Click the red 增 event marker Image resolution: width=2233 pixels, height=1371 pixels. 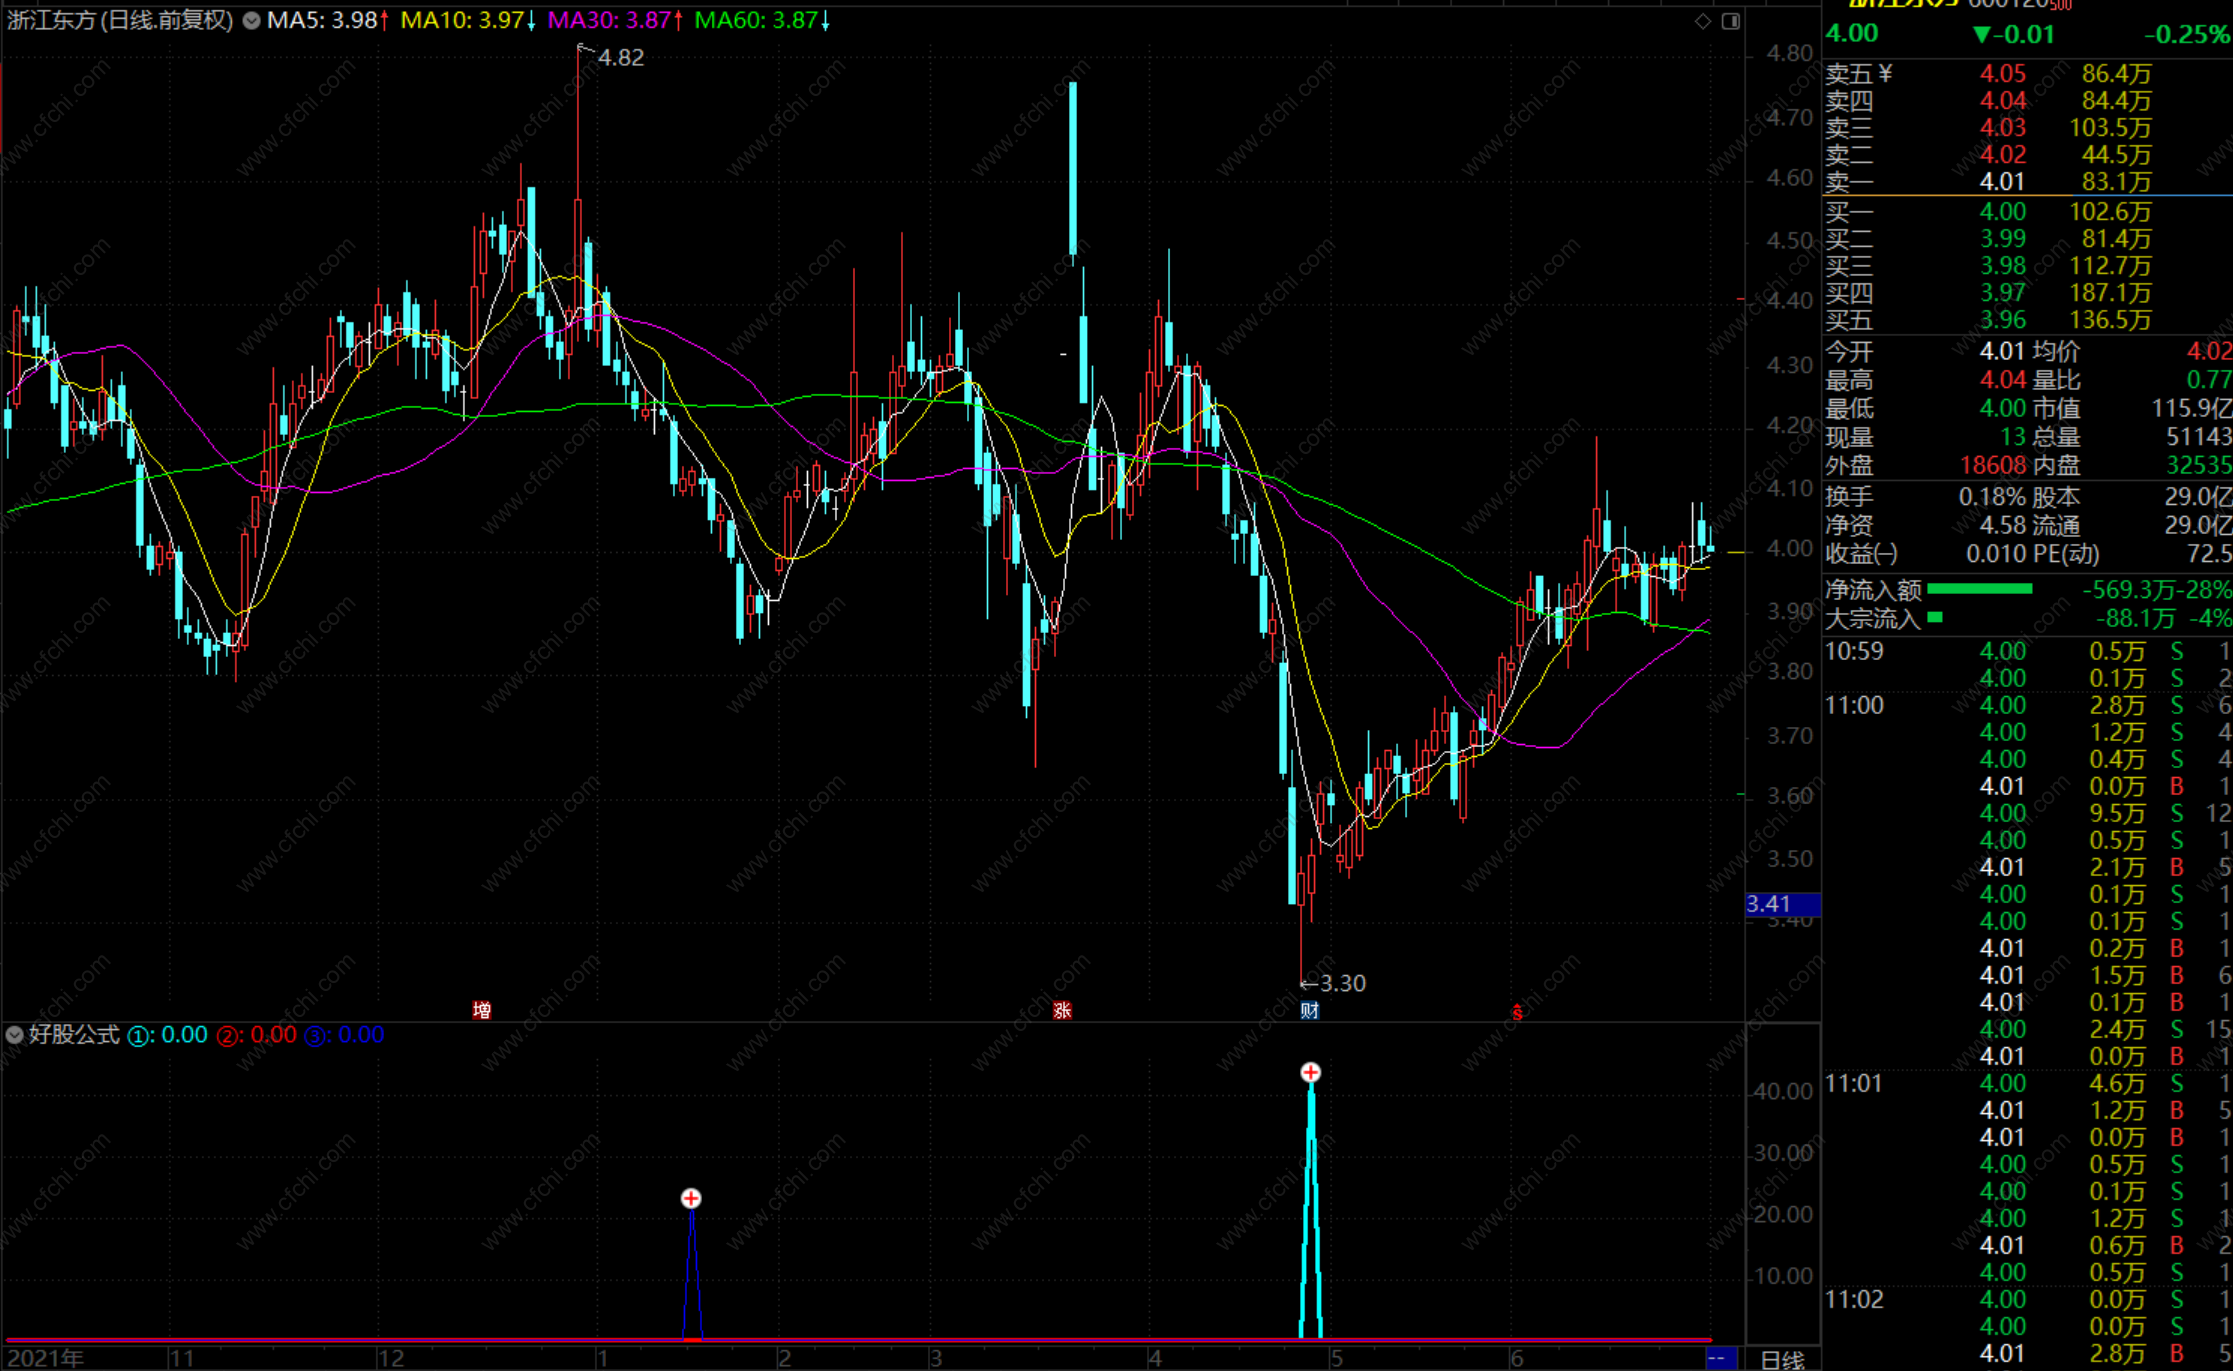[x=482, y=1010]
